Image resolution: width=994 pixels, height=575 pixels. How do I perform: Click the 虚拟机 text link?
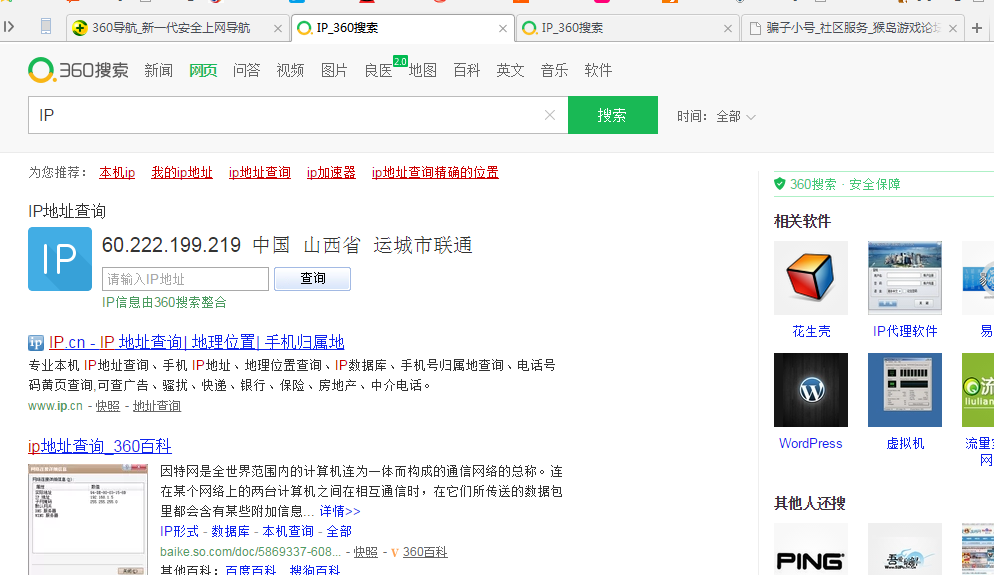click(905, 444)
